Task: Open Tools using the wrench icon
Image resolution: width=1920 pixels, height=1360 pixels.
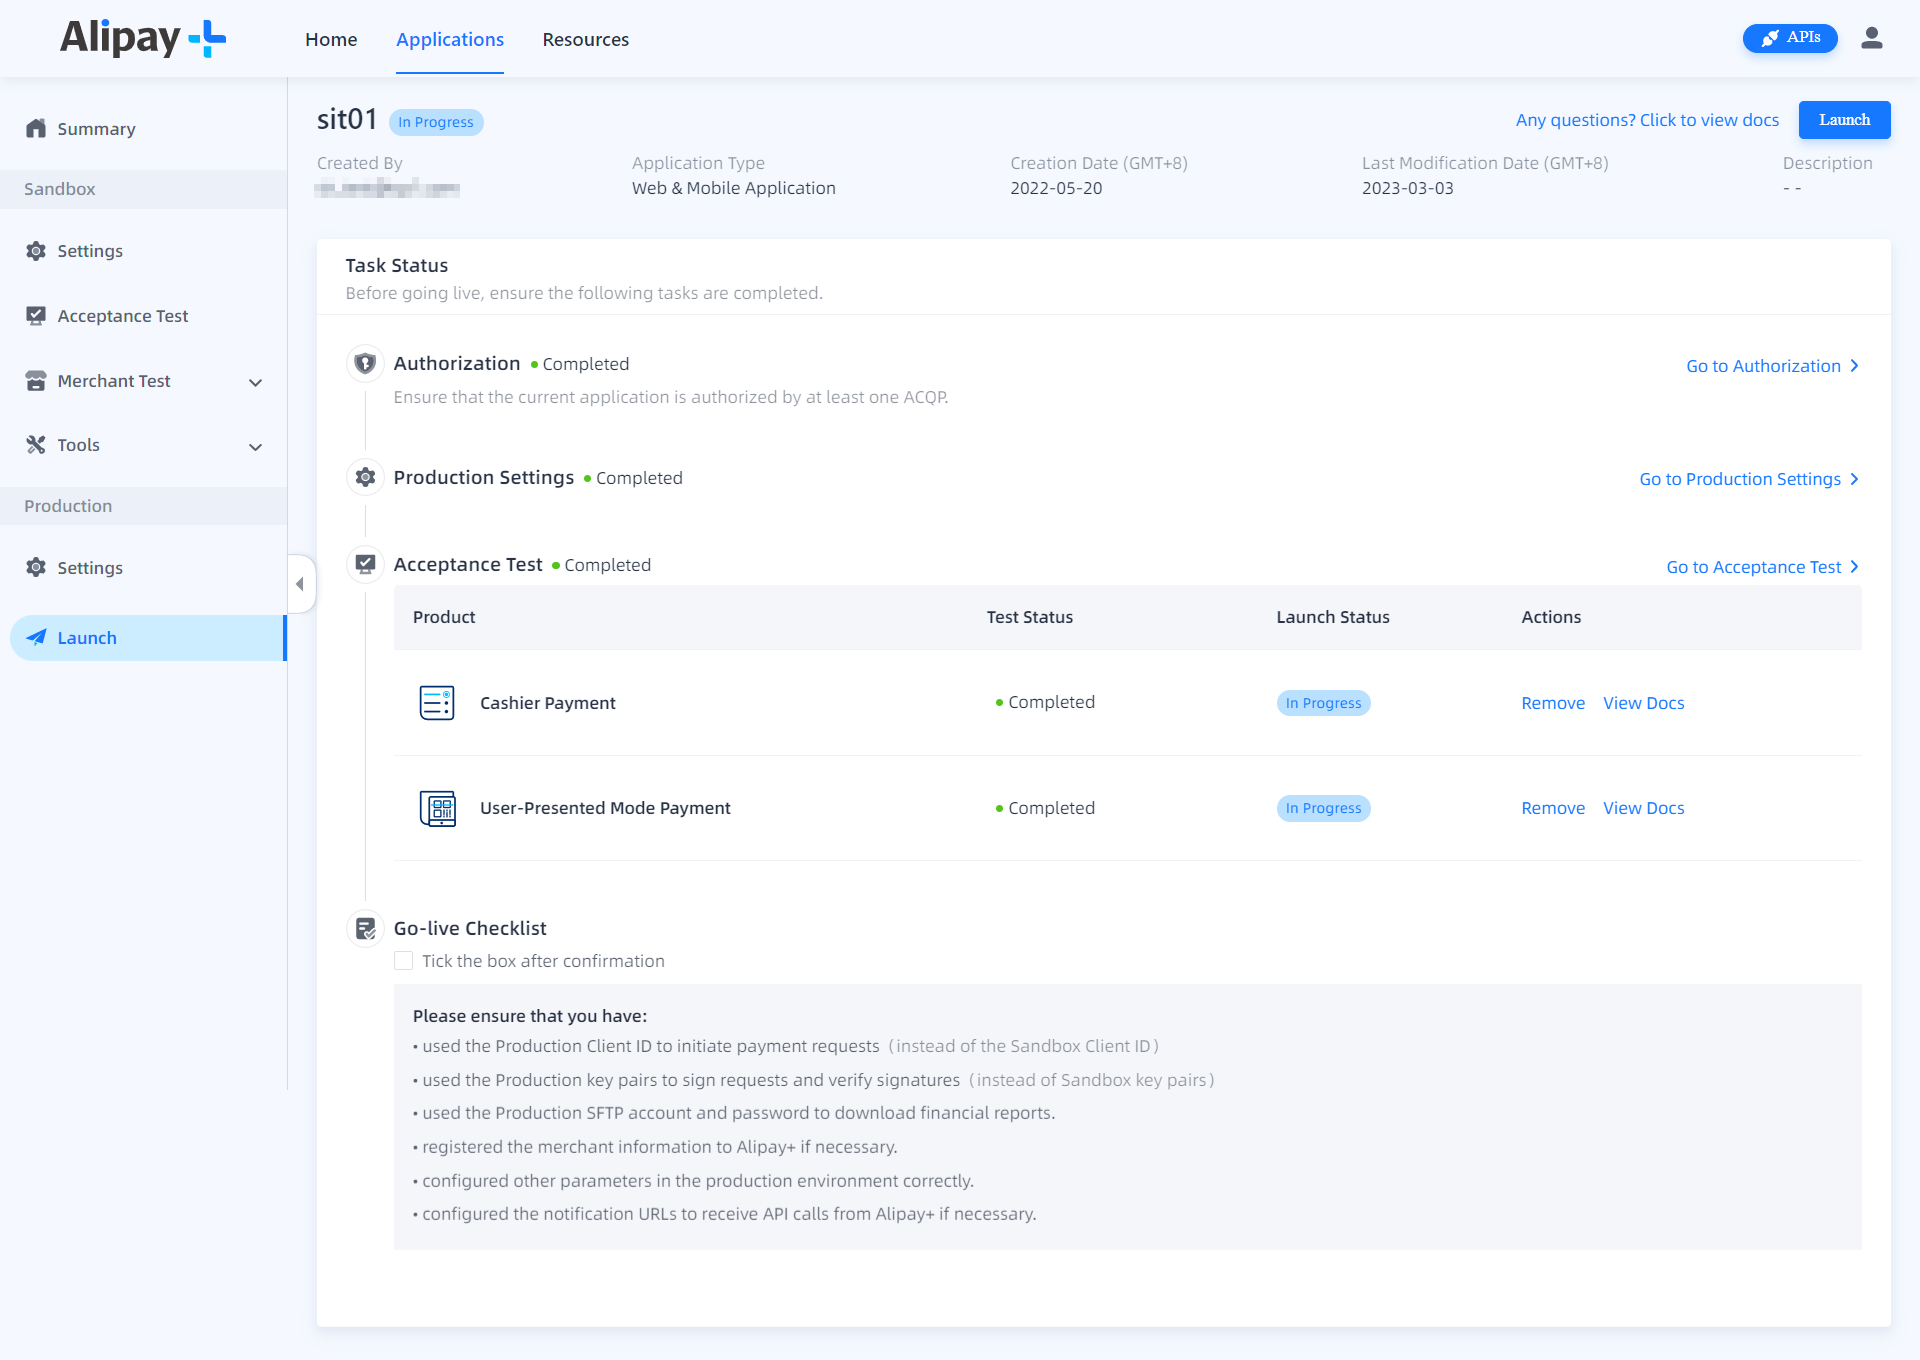Action: coord(36,444)
